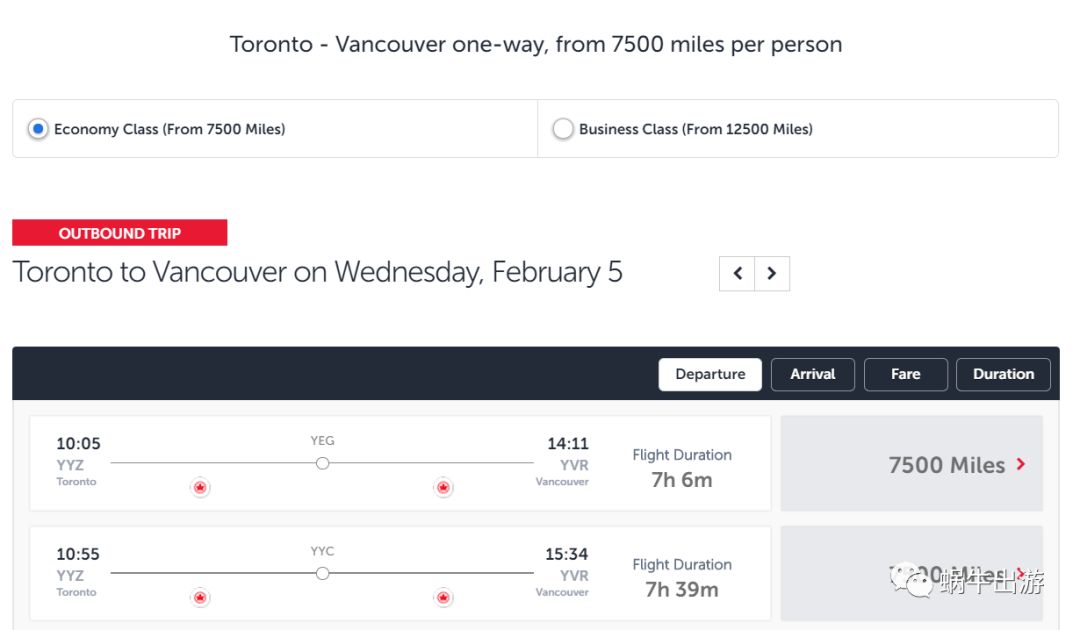This screenshot has width=1080, height=630.
Task: Click the YYC stopover marker circle
Action: tap(322, 573)
